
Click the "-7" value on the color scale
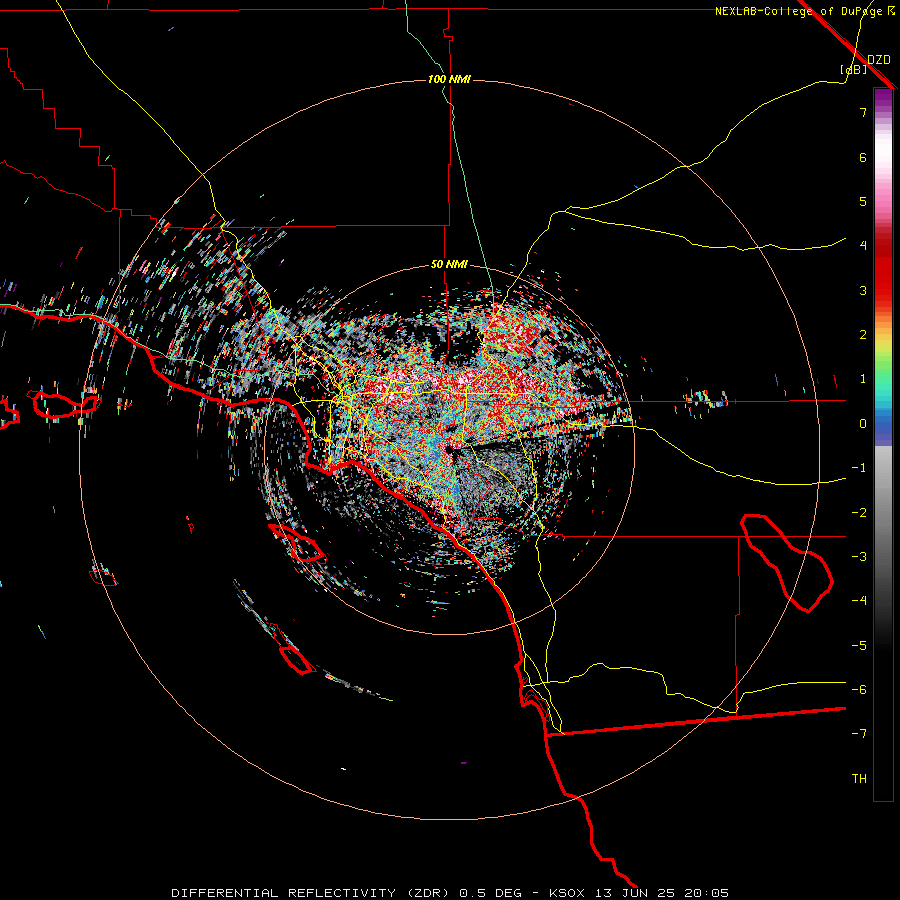pos(859,734)
